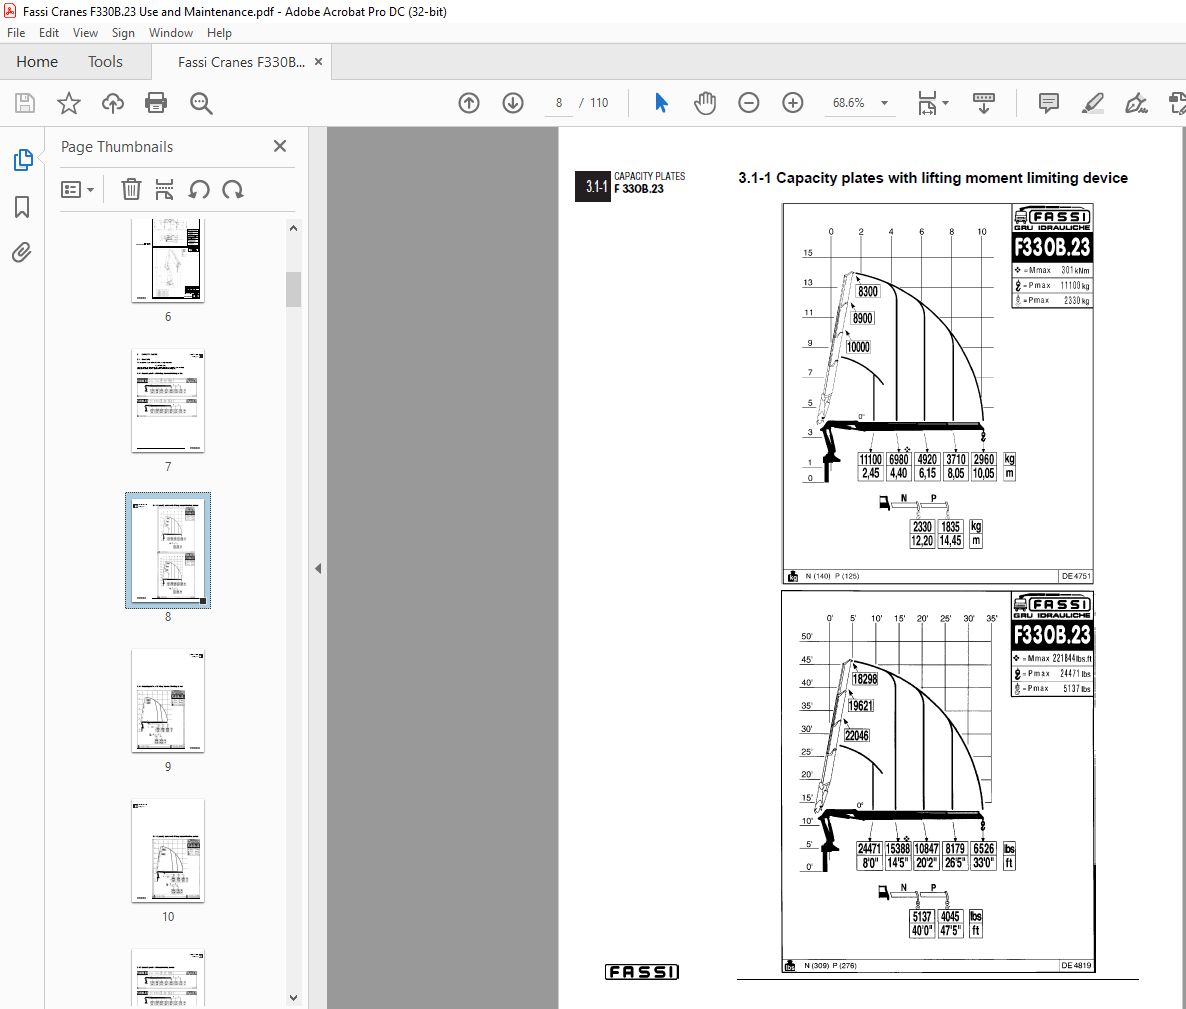Activate the selection arrow tool

pyautogui.click(x=661, y=103)
